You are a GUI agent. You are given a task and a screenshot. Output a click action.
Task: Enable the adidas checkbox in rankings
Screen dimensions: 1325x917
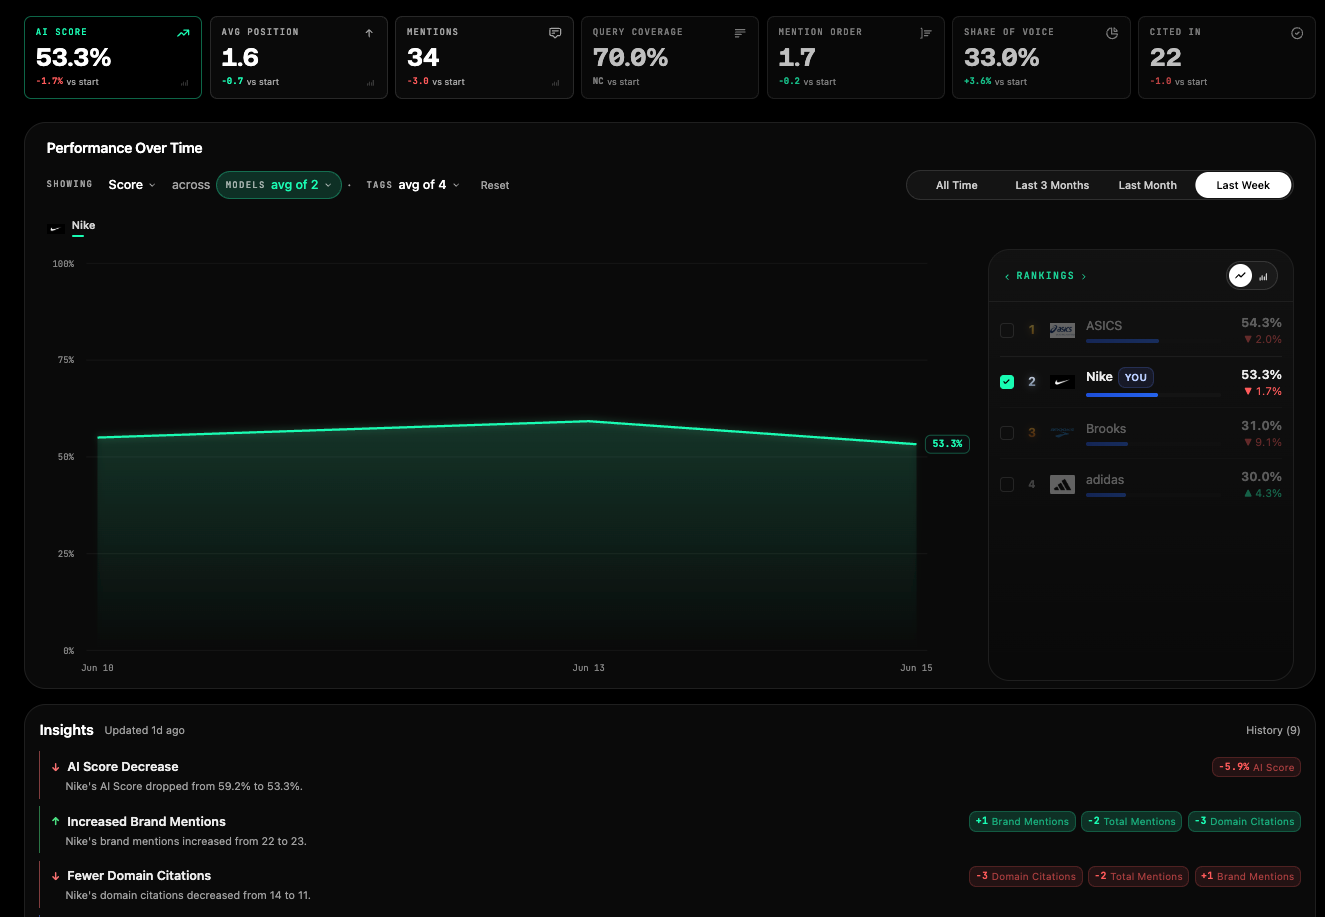(x=1007, y=484)
